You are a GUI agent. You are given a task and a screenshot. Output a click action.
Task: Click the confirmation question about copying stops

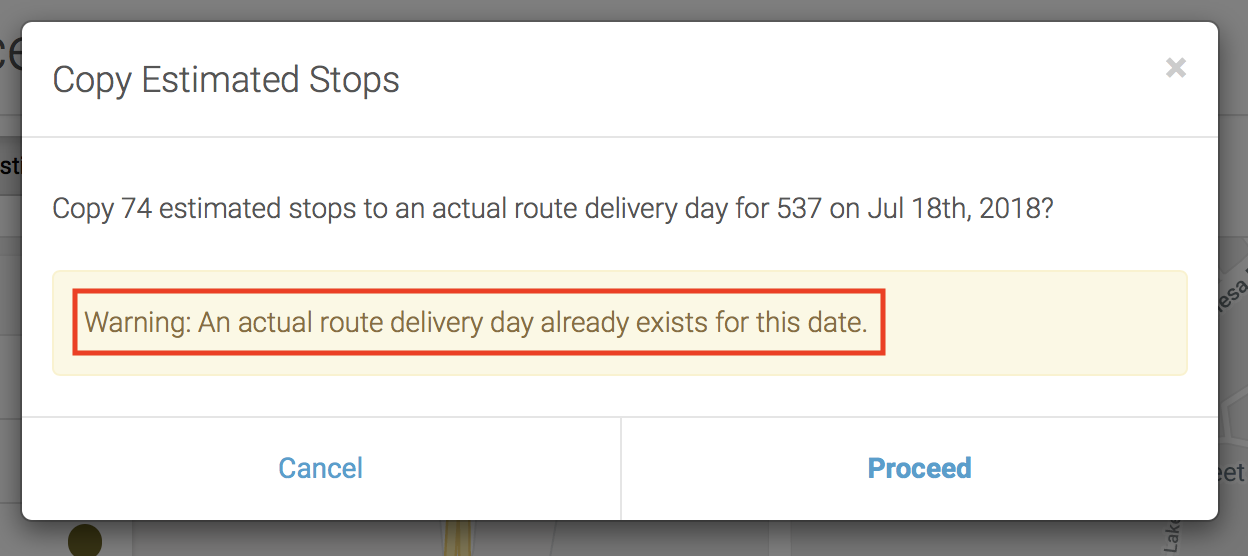pos(552,210)
